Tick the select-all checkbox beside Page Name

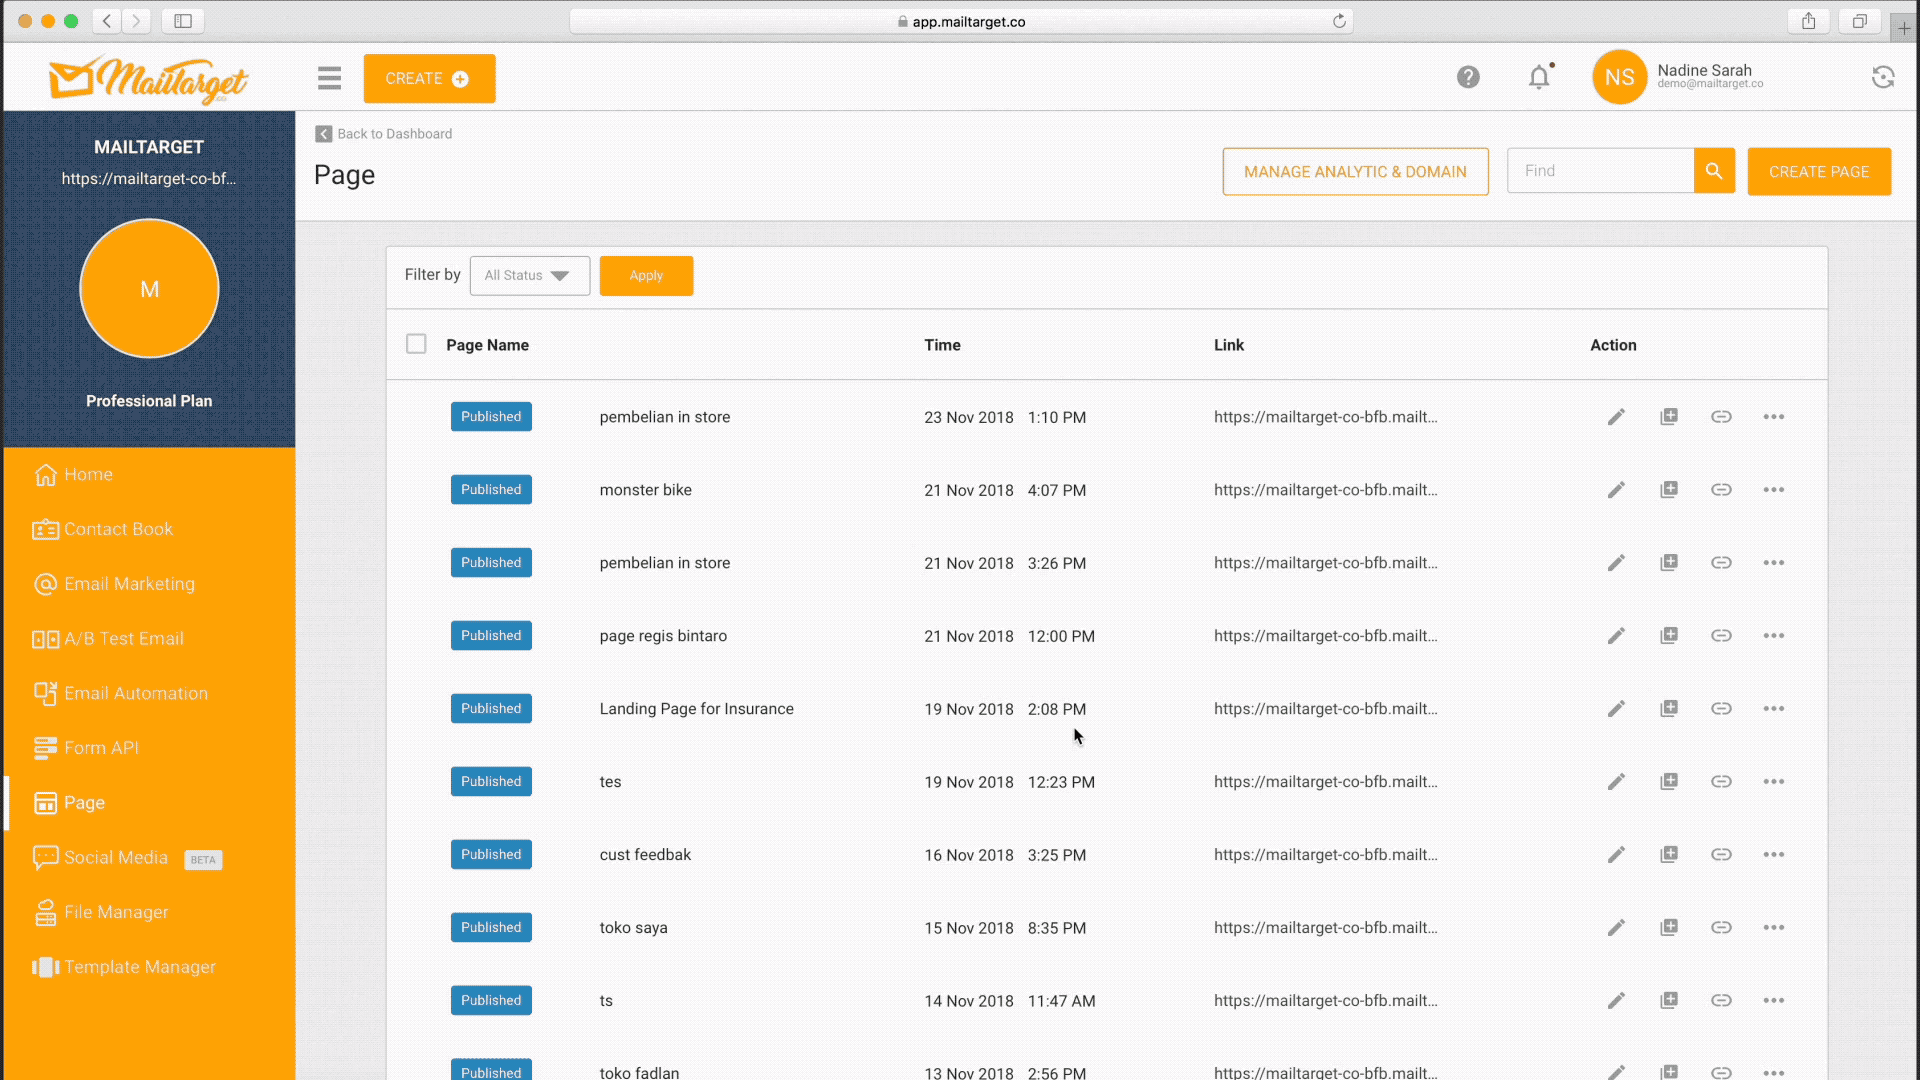[x=416, y=344]
